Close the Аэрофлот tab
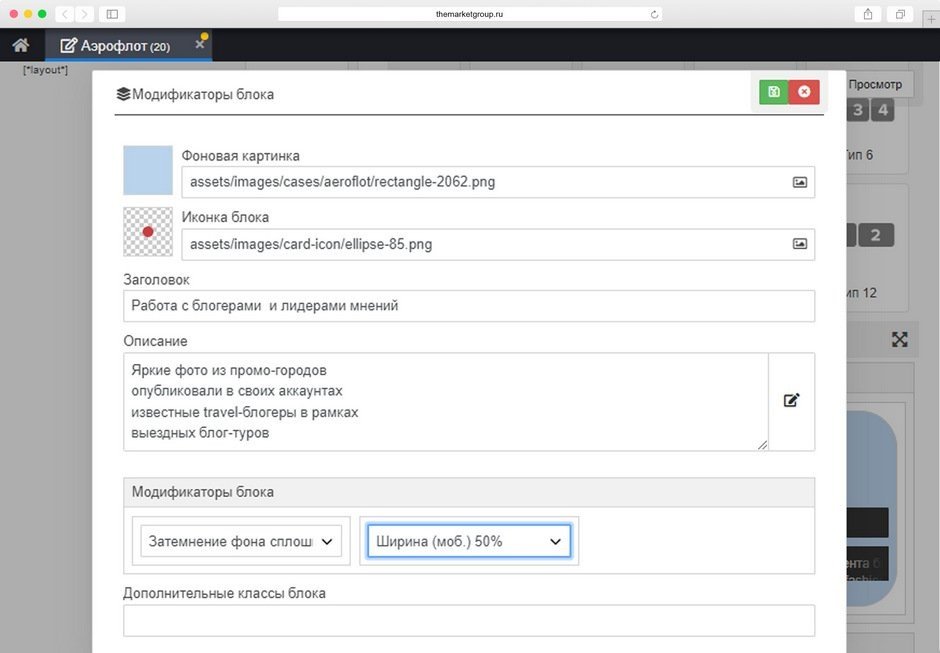The width and height of the screenshot is (940, 653). click(200, 44)
